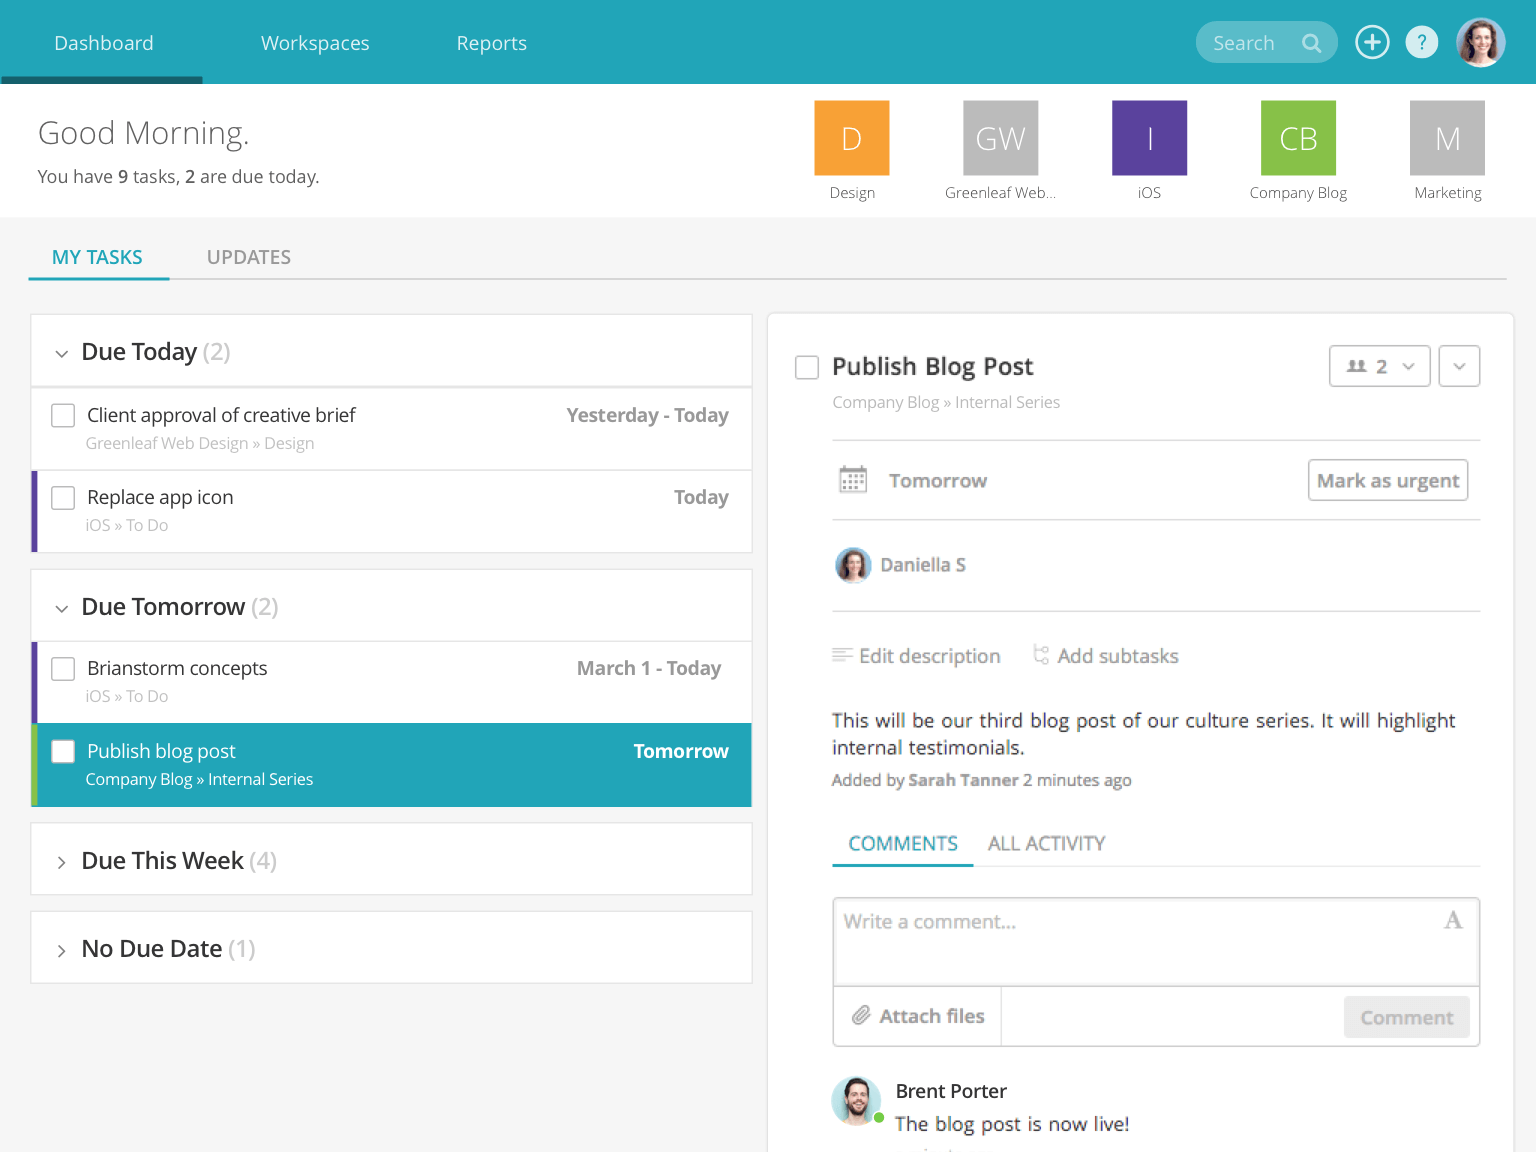Click the Add subtasks branch icon

(x=1041, y=655)
